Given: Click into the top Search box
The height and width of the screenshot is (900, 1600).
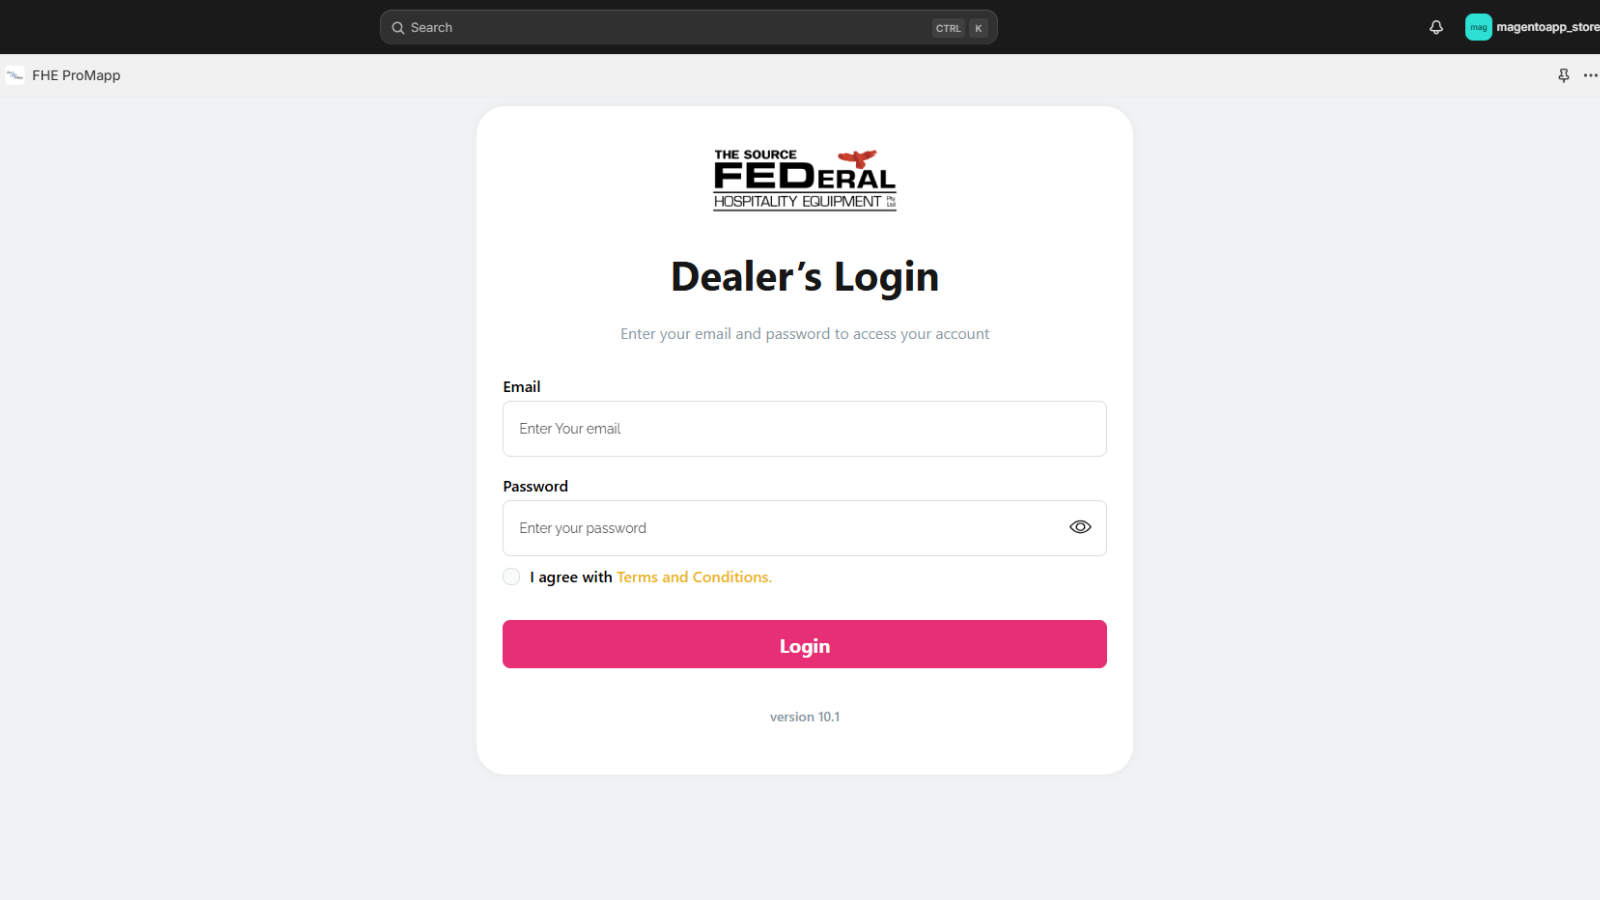Looking at the screenshot, I should point(688,28).
